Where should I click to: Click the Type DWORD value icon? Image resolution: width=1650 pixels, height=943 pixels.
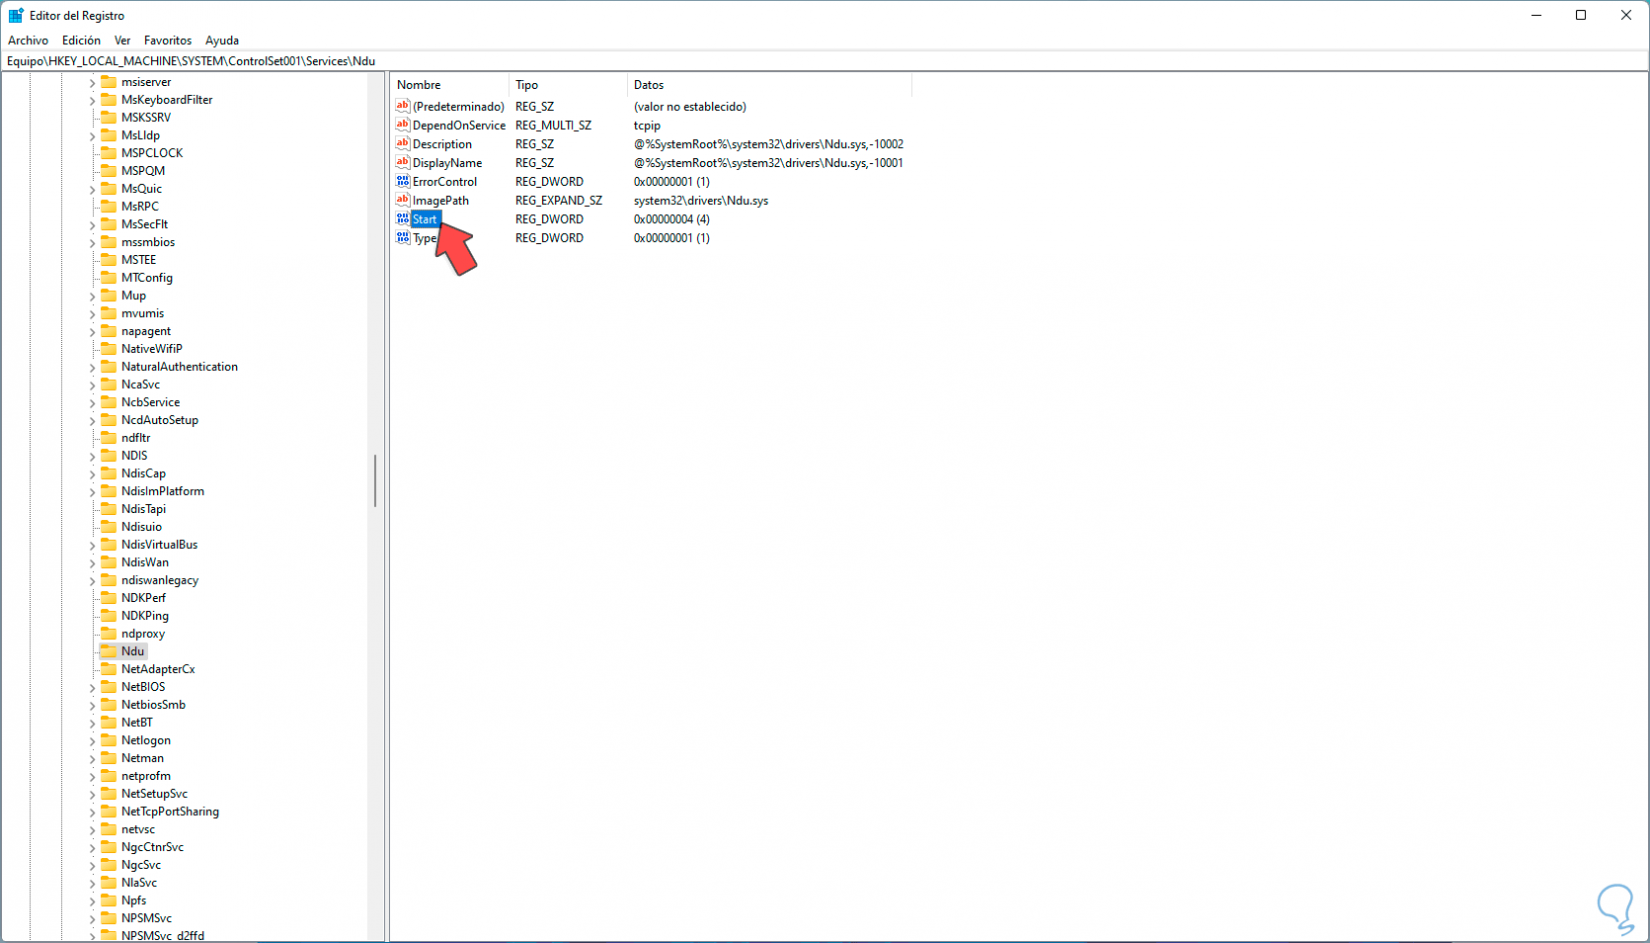403,238
